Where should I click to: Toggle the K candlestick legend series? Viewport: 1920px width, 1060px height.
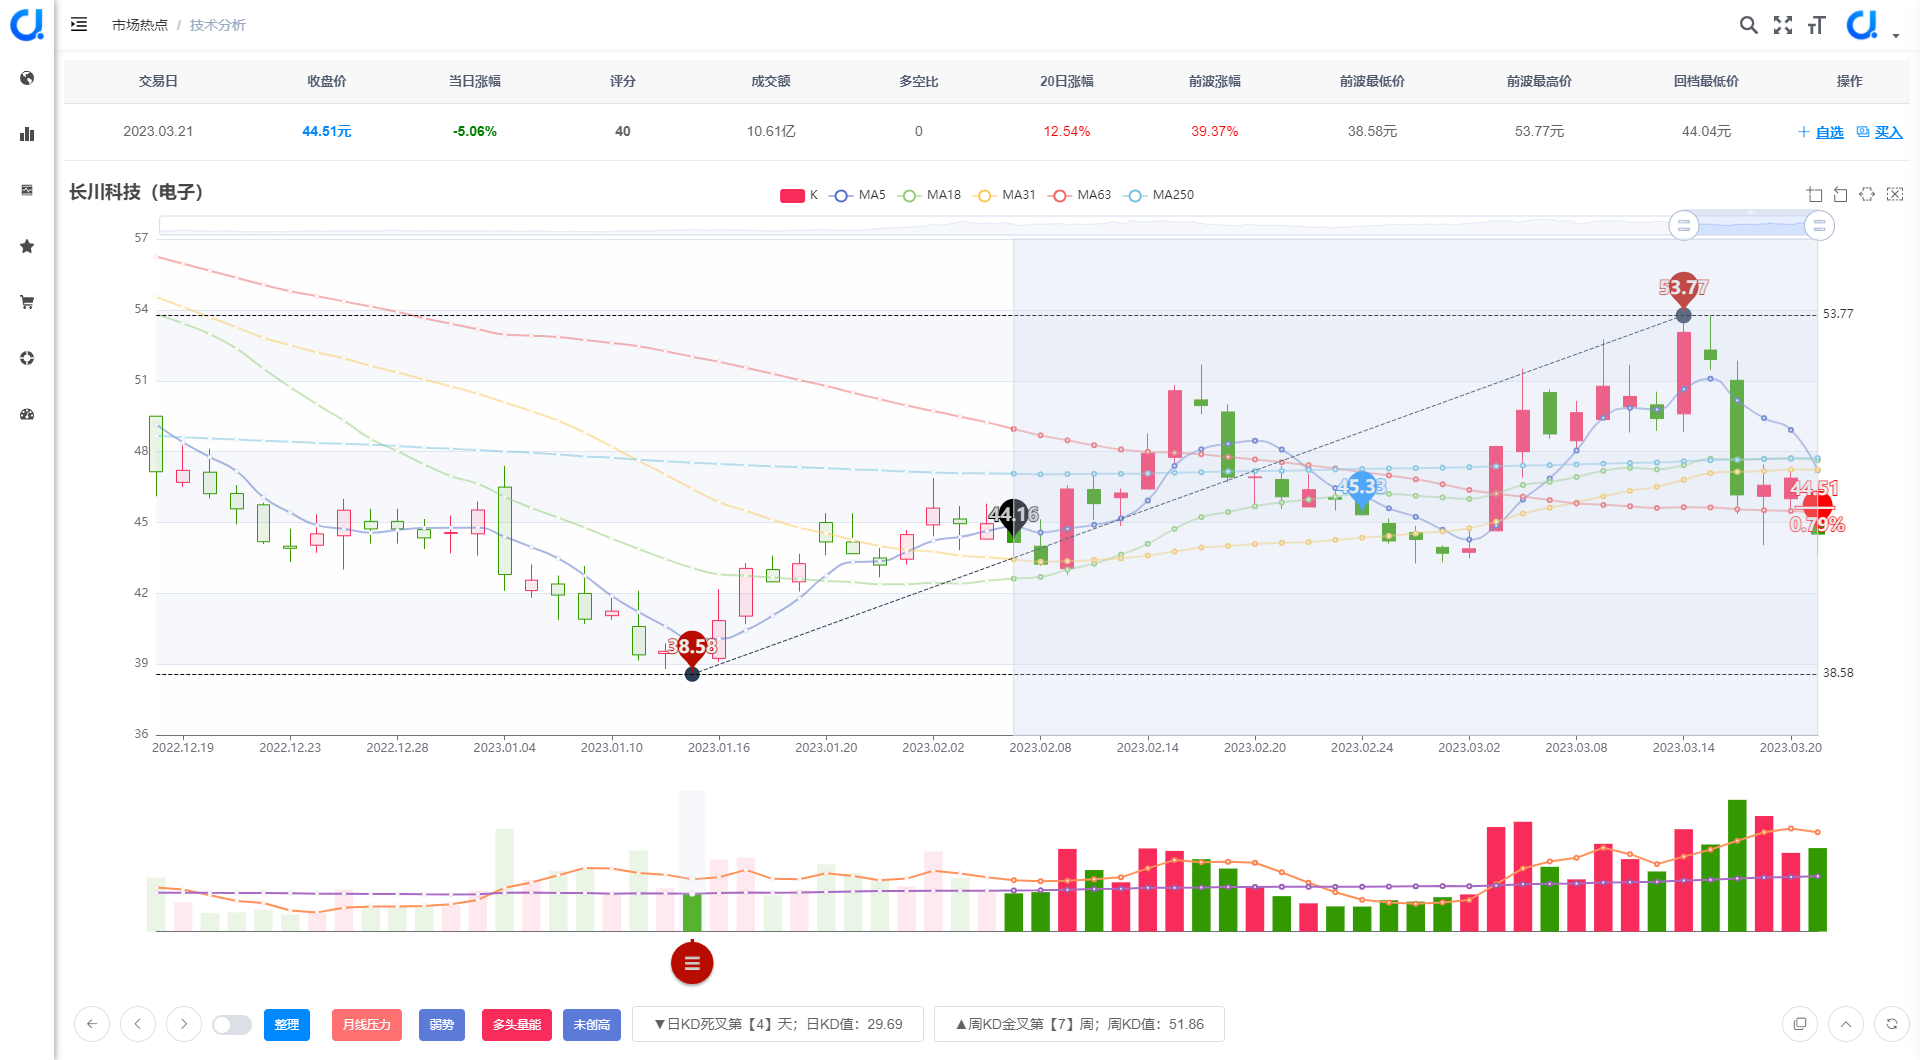pyautogui.click(x=799, y=195)
